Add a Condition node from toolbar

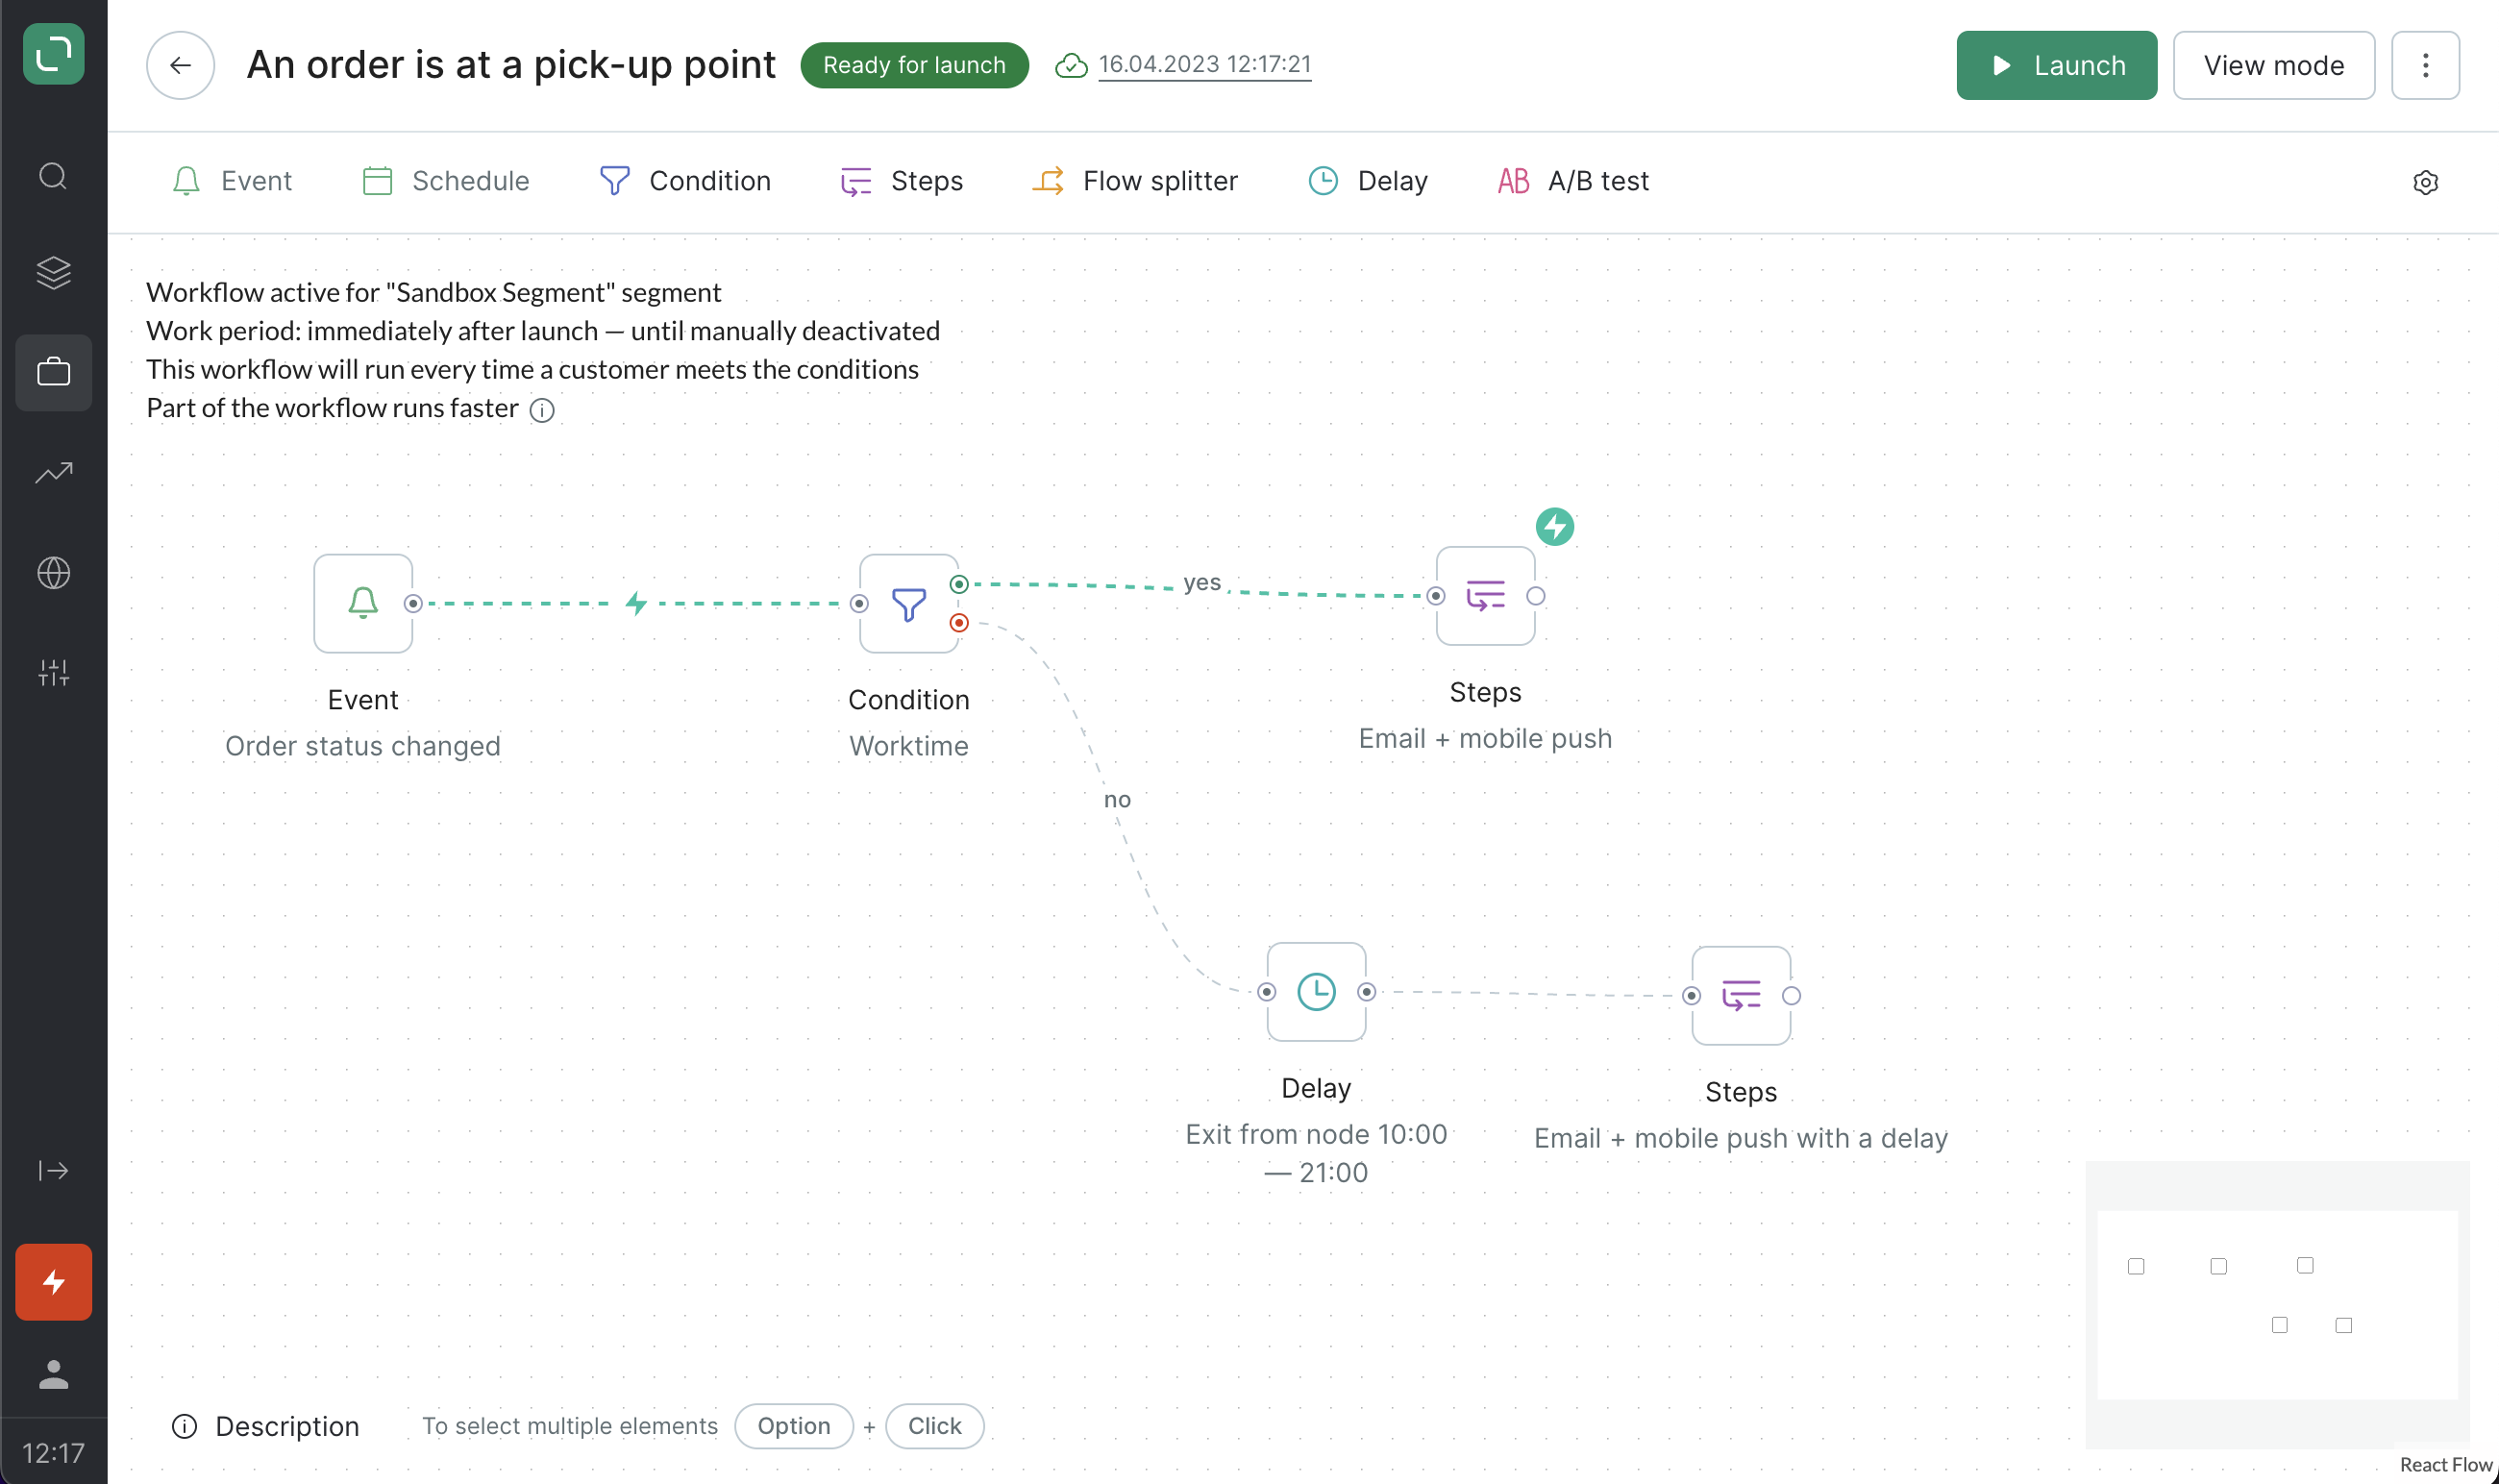coord(684,181)
